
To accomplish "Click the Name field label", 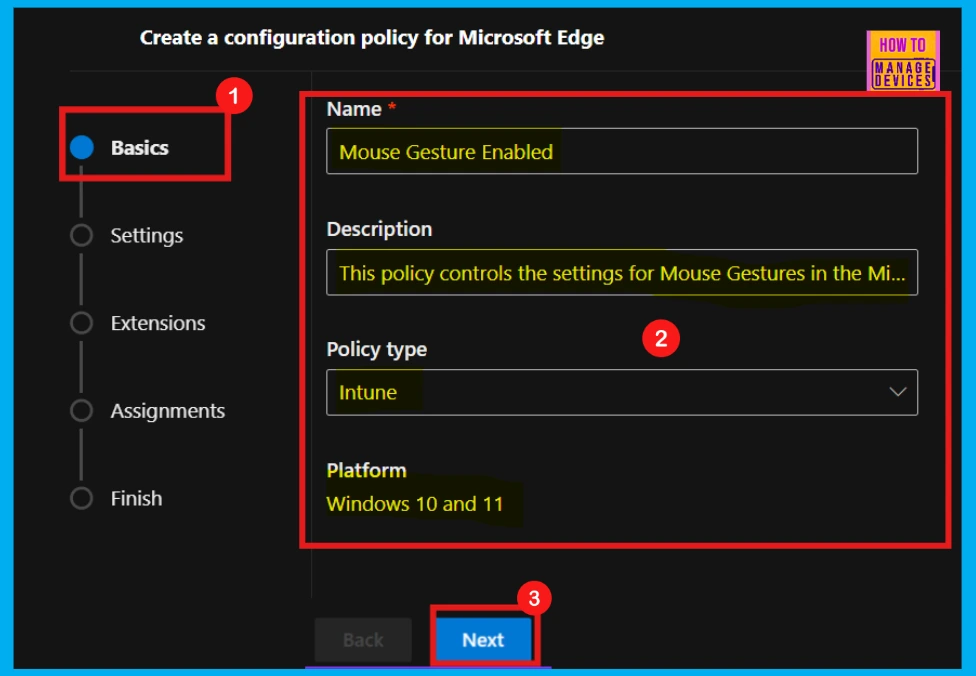I will tap(354, 109).
